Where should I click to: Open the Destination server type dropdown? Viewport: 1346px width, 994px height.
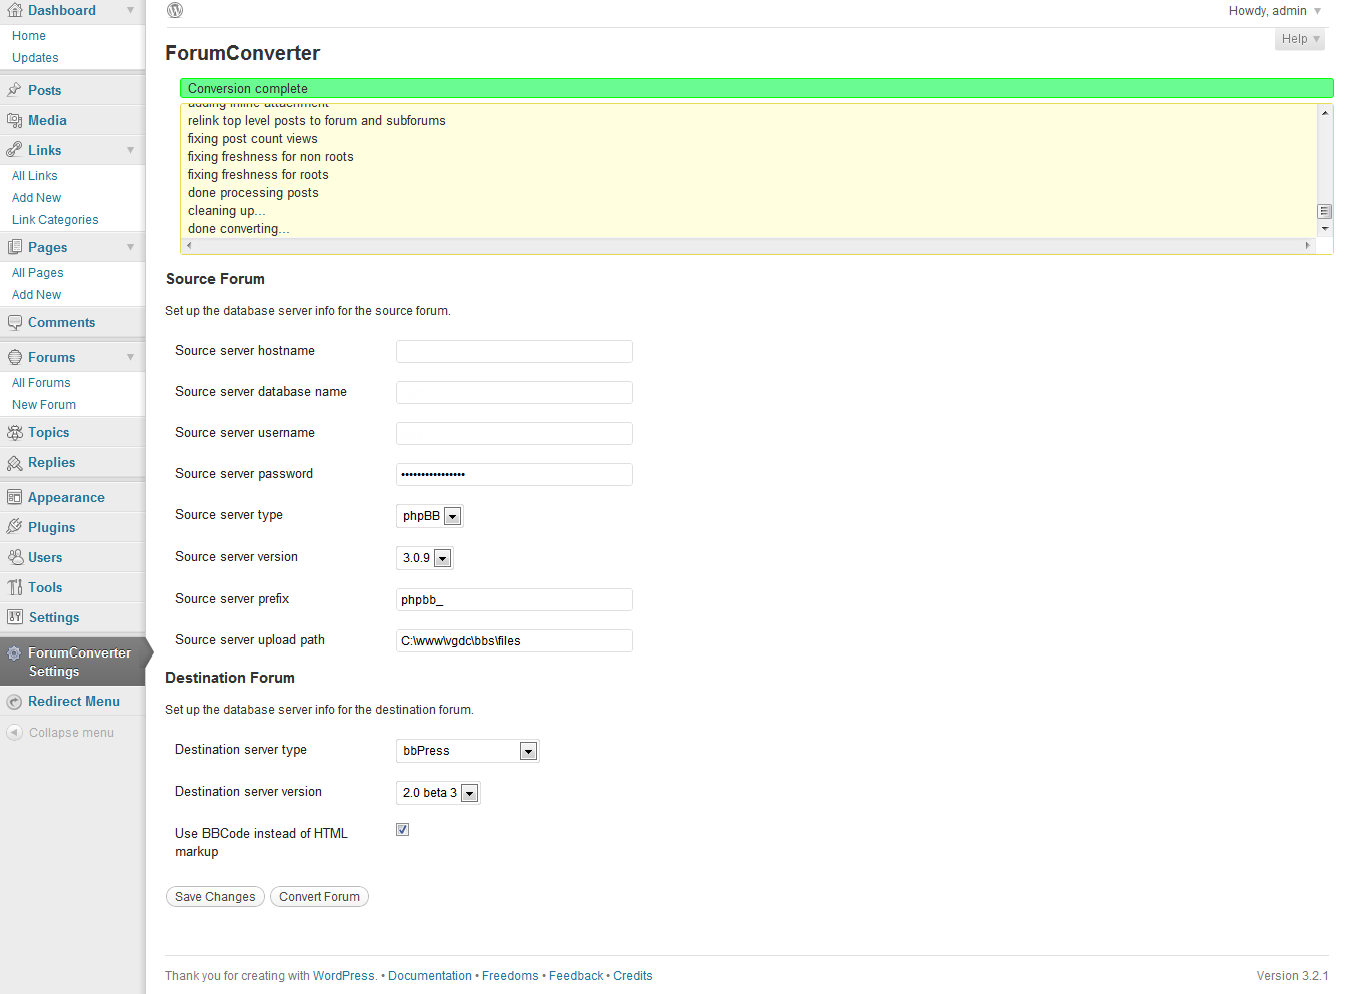point(468,751)
